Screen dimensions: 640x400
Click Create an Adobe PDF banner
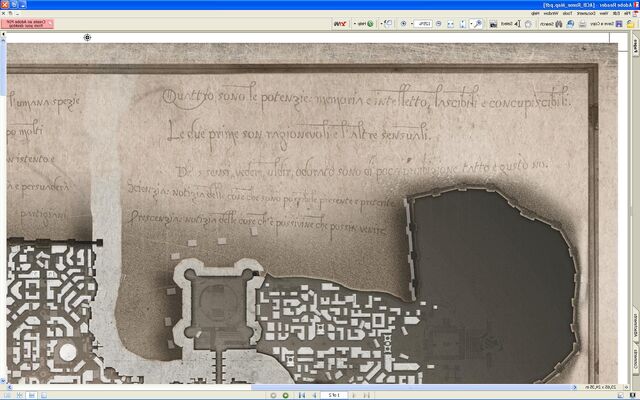[27, 23]
